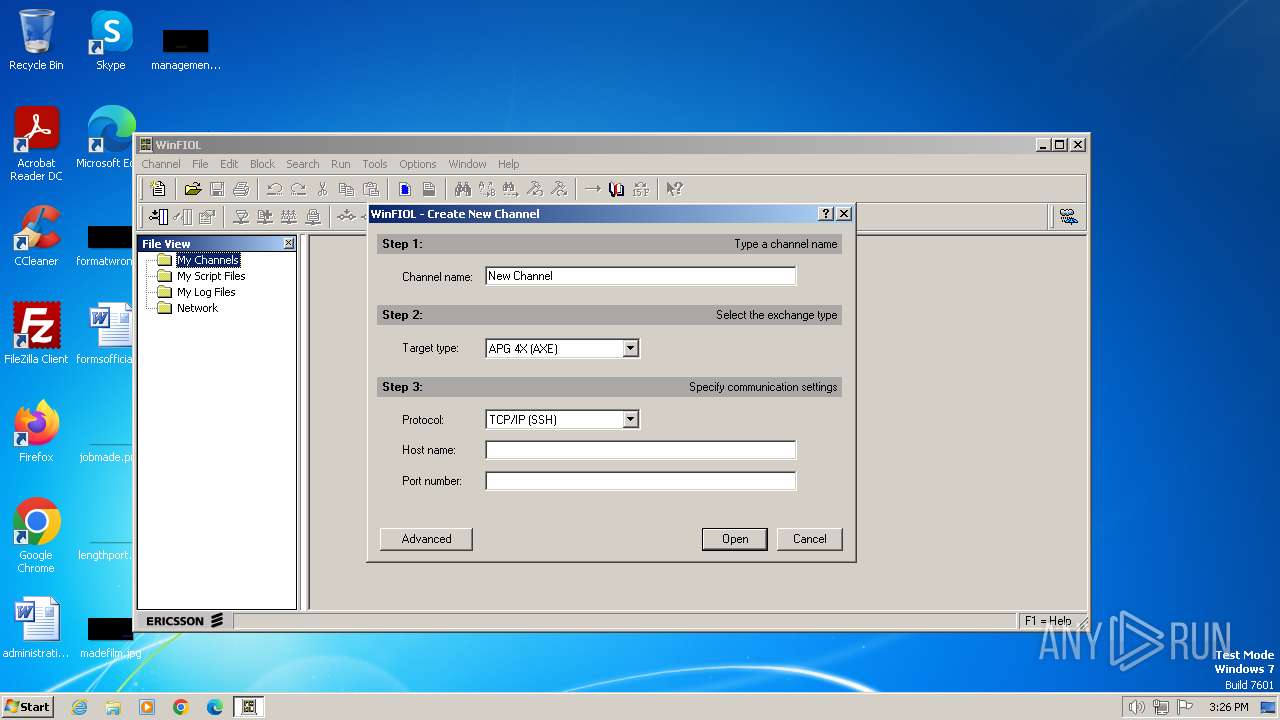Click the New channel toolbar icon
Image resolution: width=1280 pixels, height=720 pixels.
pyautogui.click(x=158, y=189)
